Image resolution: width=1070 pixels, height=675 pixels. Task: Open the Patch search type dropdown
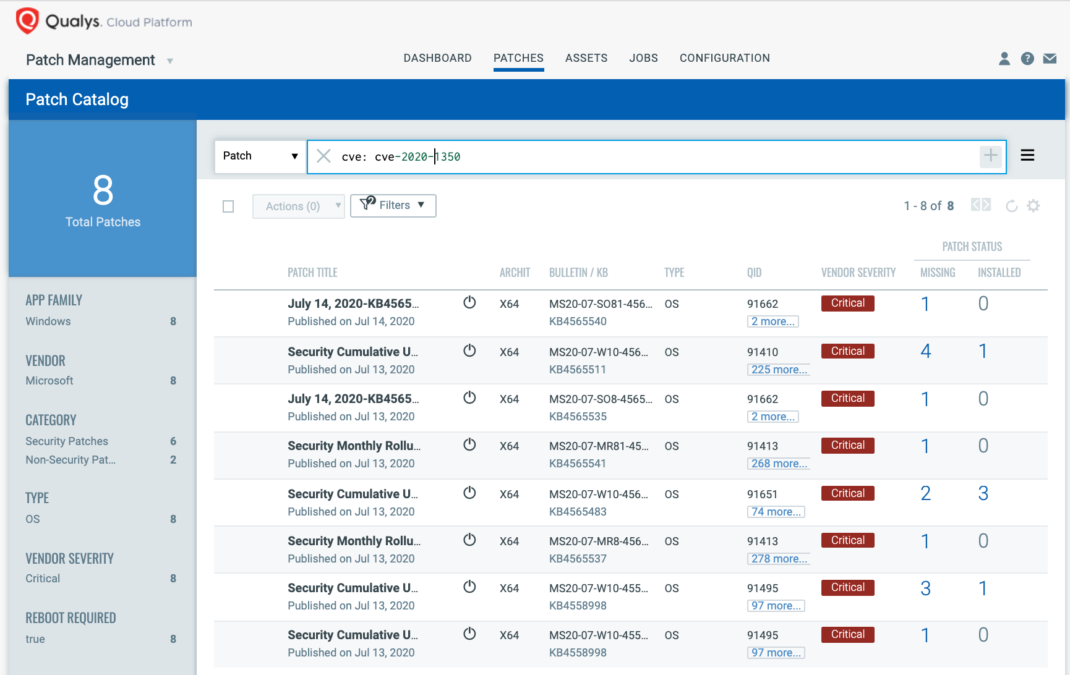tap(260, 156)
